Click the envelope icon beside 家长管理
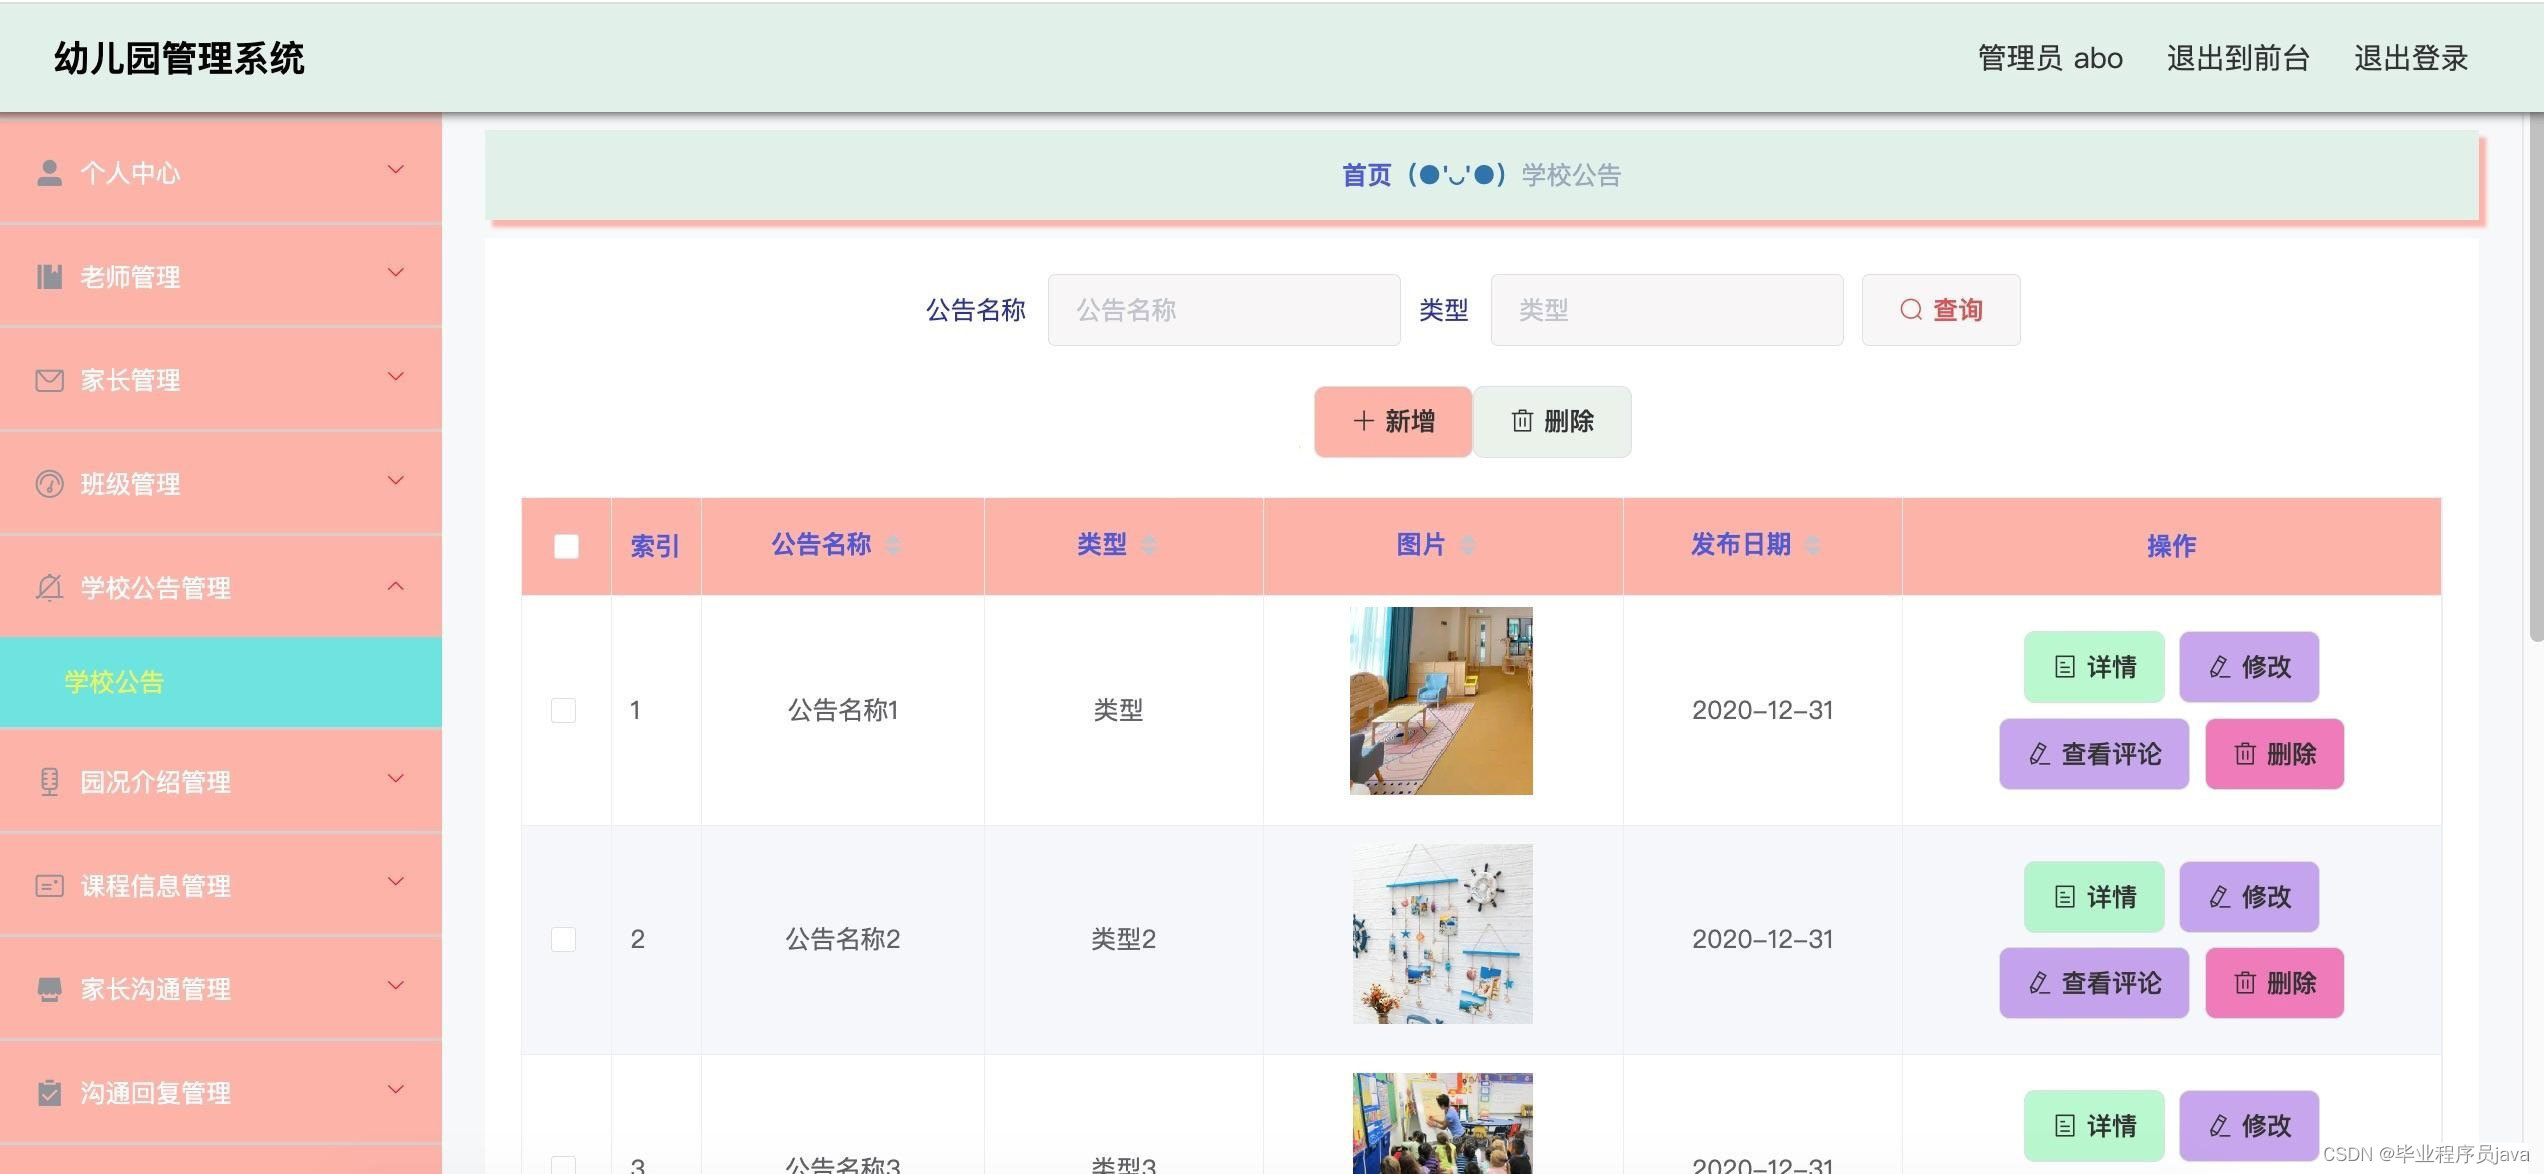2544x1174 pixels. point(49,380)
